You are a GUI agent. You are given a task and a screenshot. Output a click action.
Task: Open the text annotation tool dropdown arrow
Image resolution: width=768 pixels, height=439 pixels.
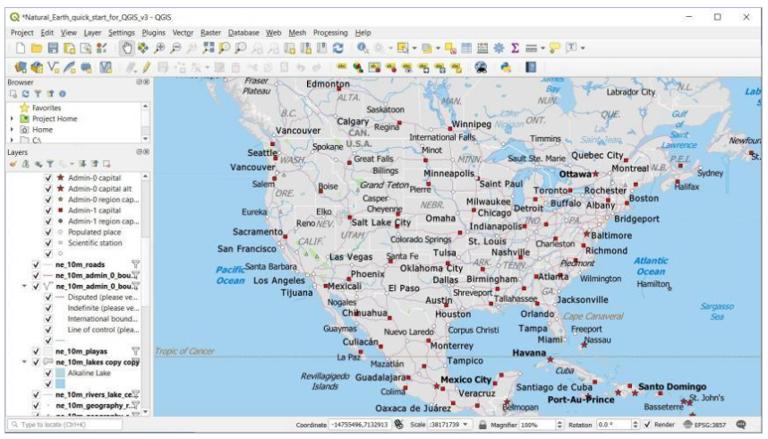pos(583,48)
